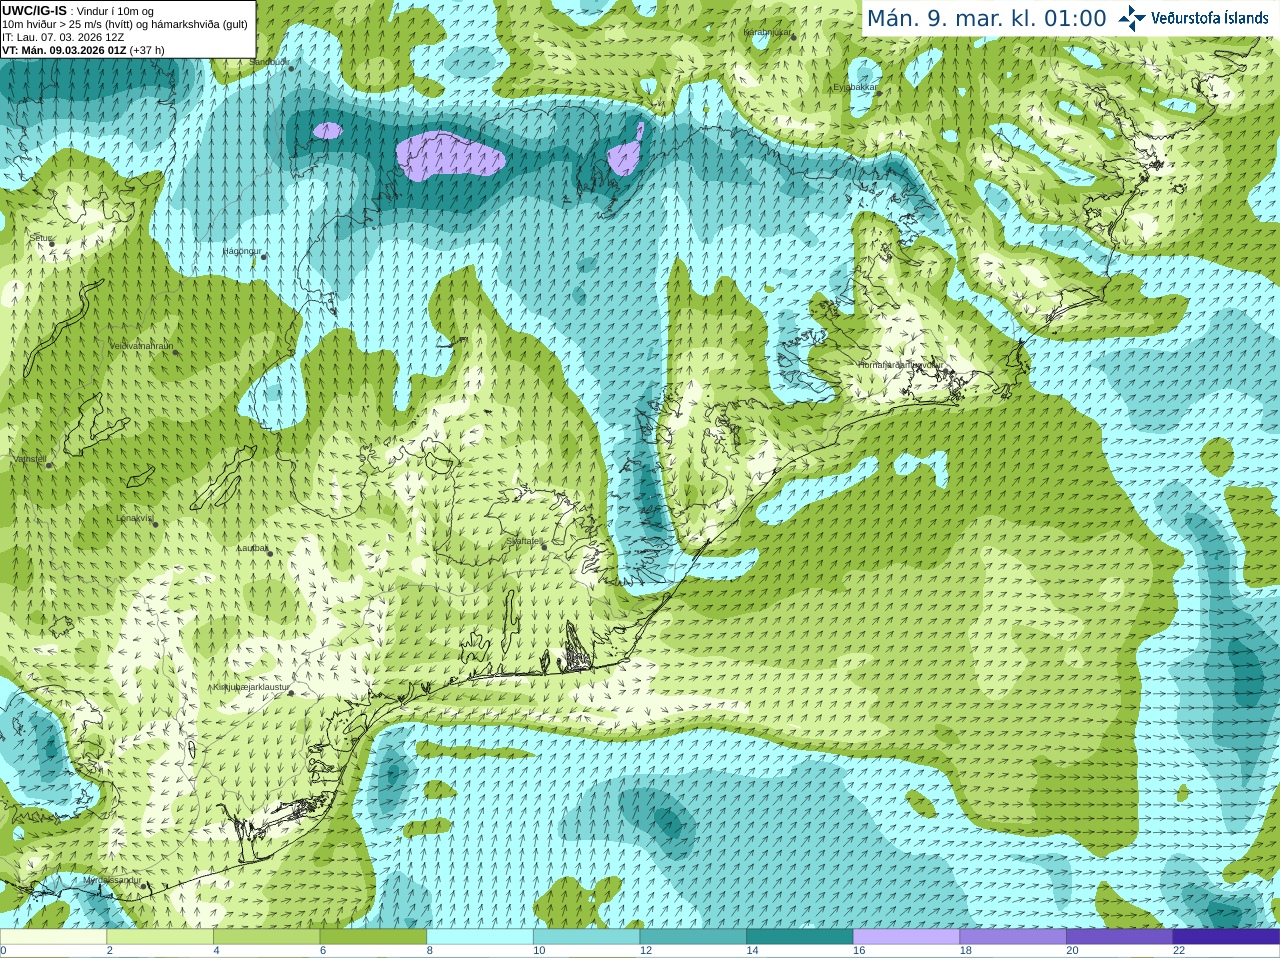Click the 'UWC/IG-IS' model title
Image resolution: width=1280 pixels, height=958 pixels.
point(35,11)
